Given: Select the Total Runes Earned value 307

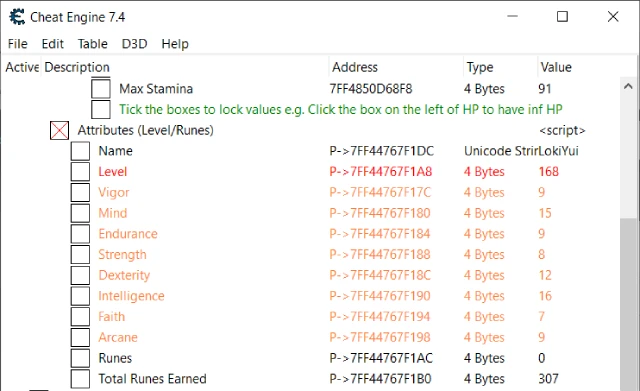Looking at the screenshot, I should pyautogui.click(x=548, y=379).
